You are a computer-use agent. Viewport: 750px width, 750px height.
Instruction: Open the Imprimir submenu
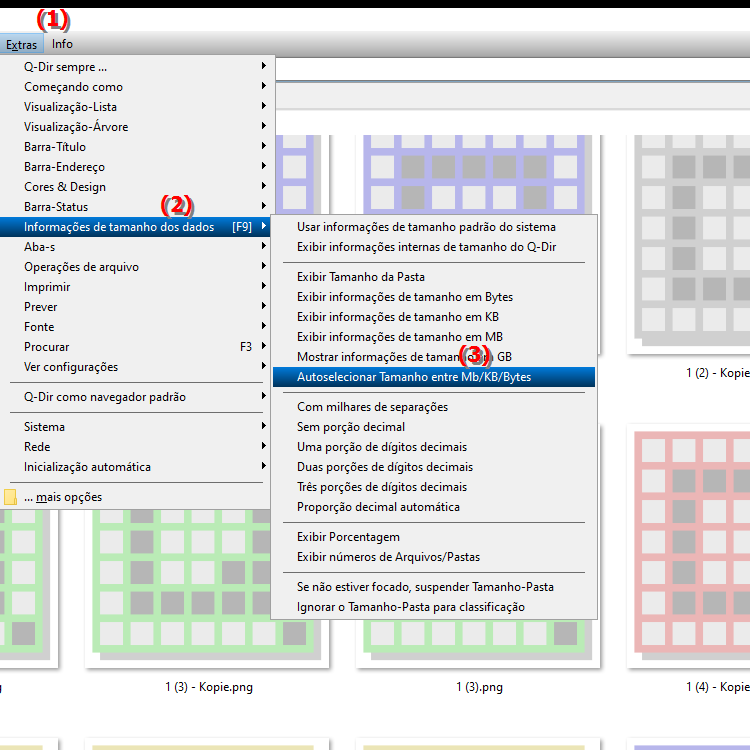pyautogui.click(x=136, y=287)
